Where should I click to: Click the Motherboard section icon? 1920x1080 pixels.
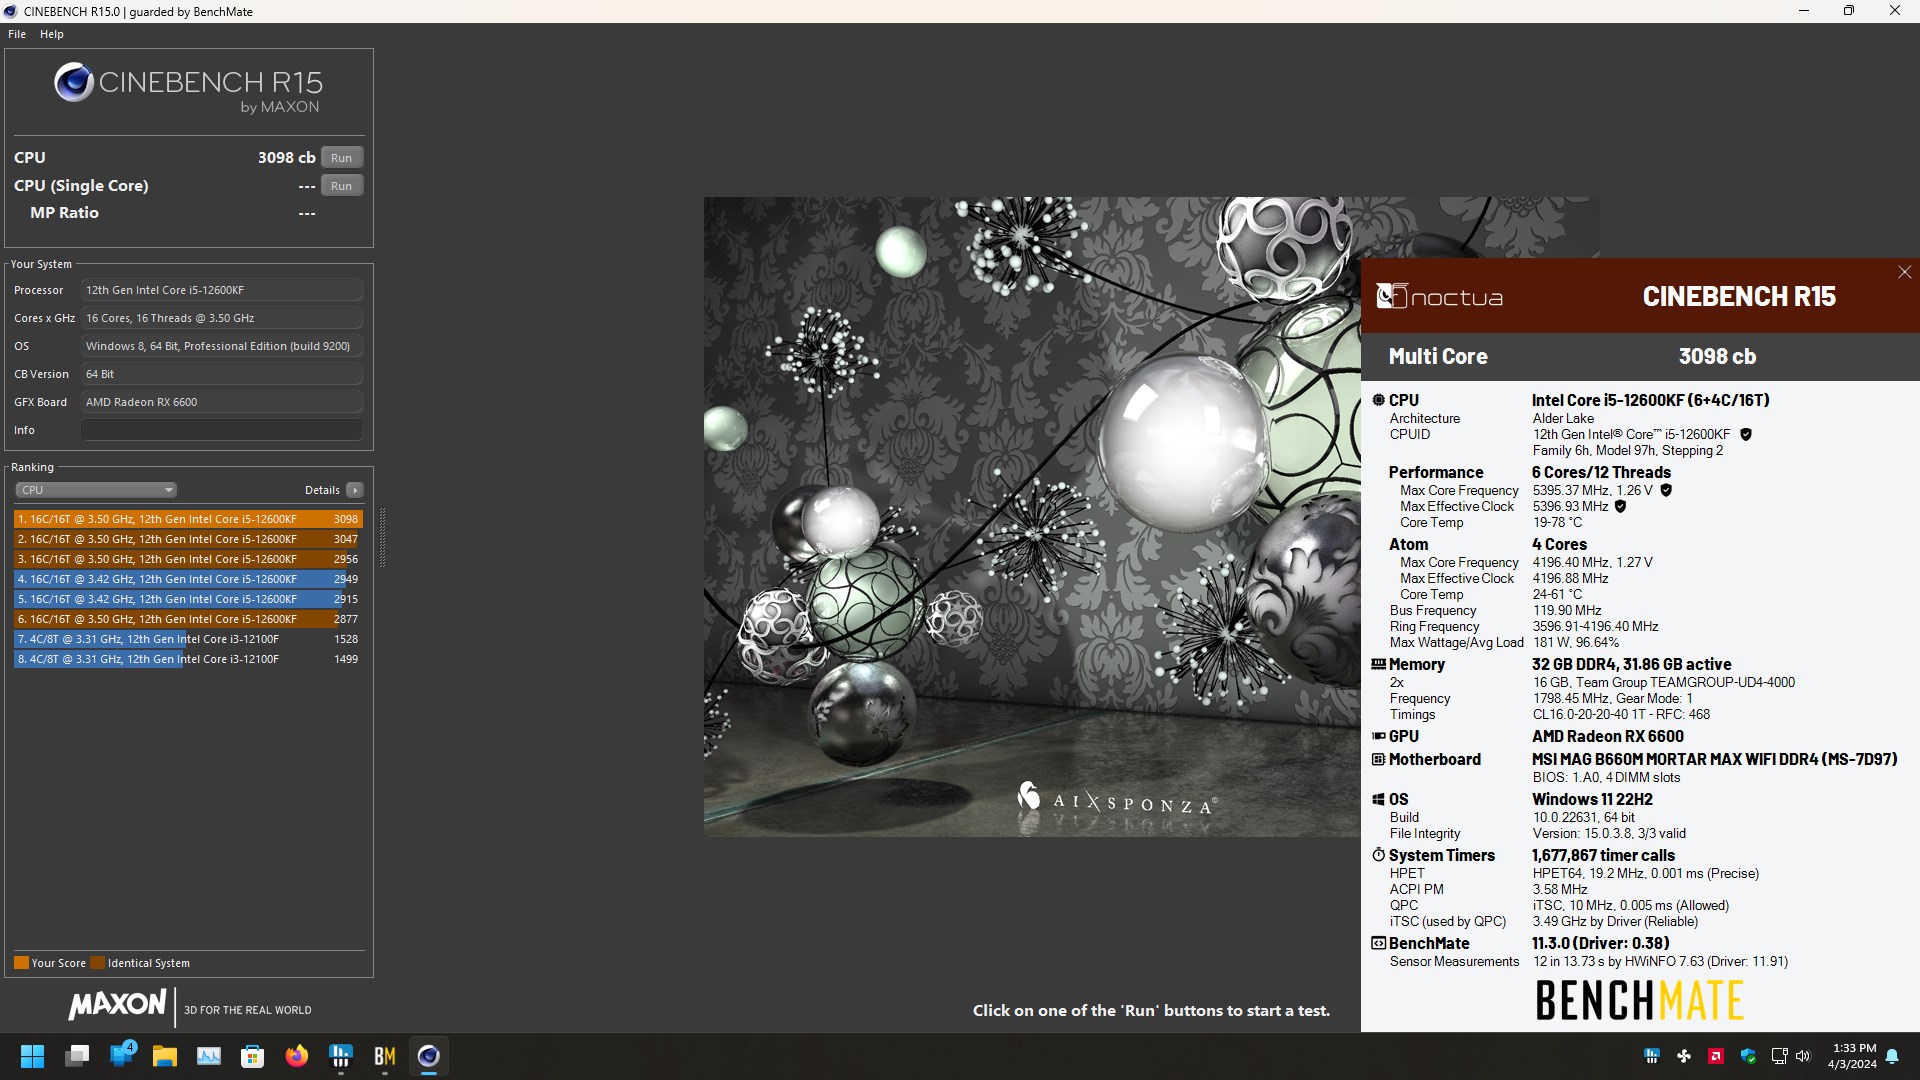(1378, 759)
